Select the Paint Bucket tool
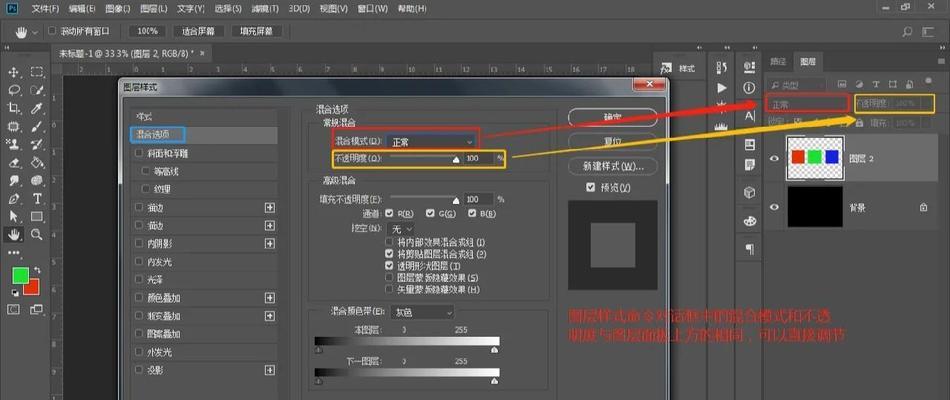Image resolution: width=950 pixels, height=400 pixels. [x=37, y=162]
